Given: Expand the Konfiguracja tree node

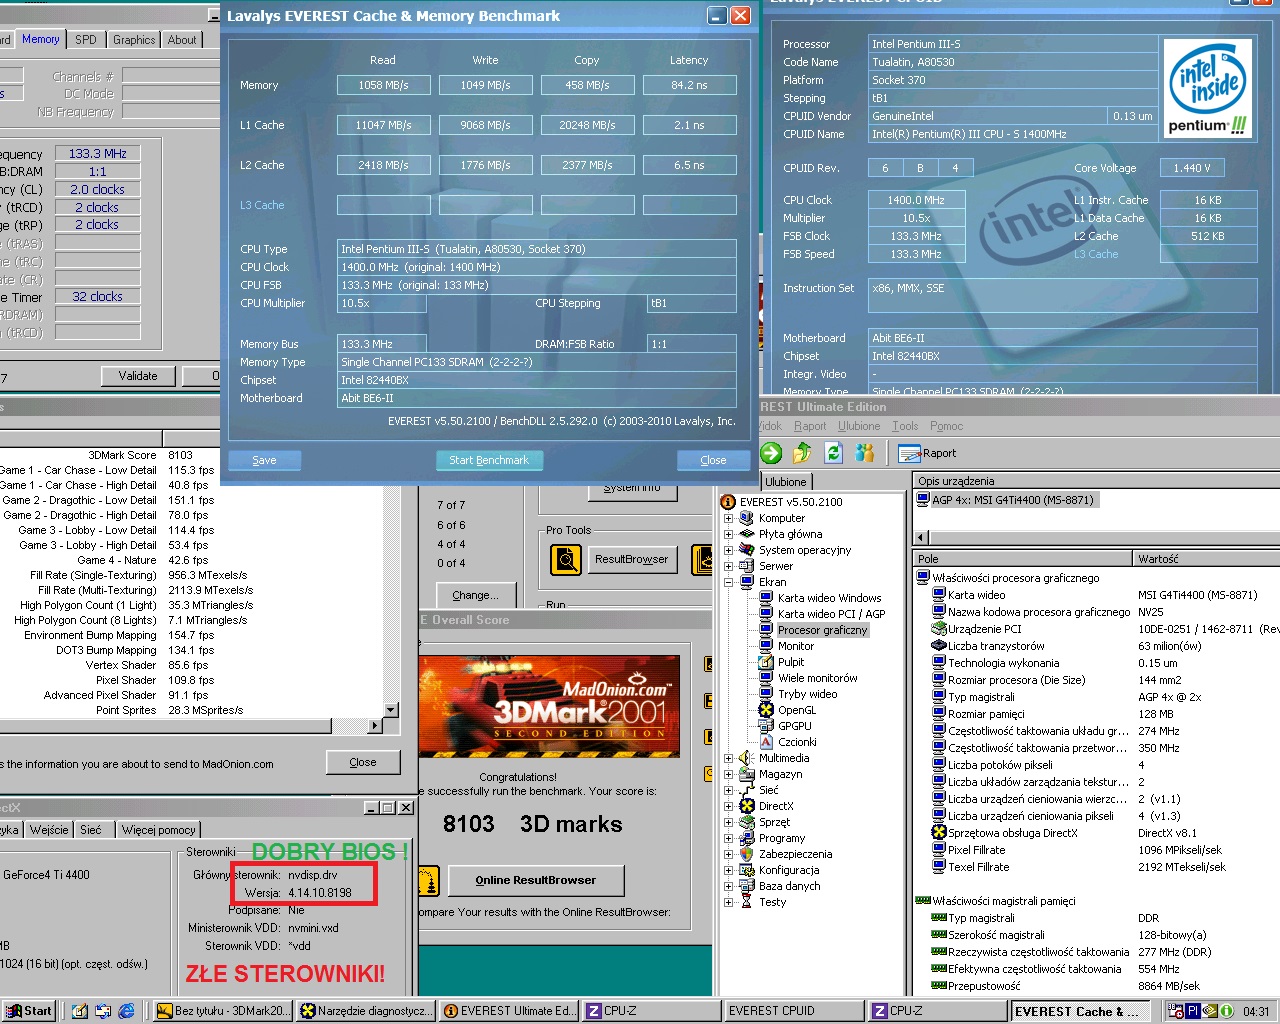Looking at the screenshot, I should coord(729,870).
